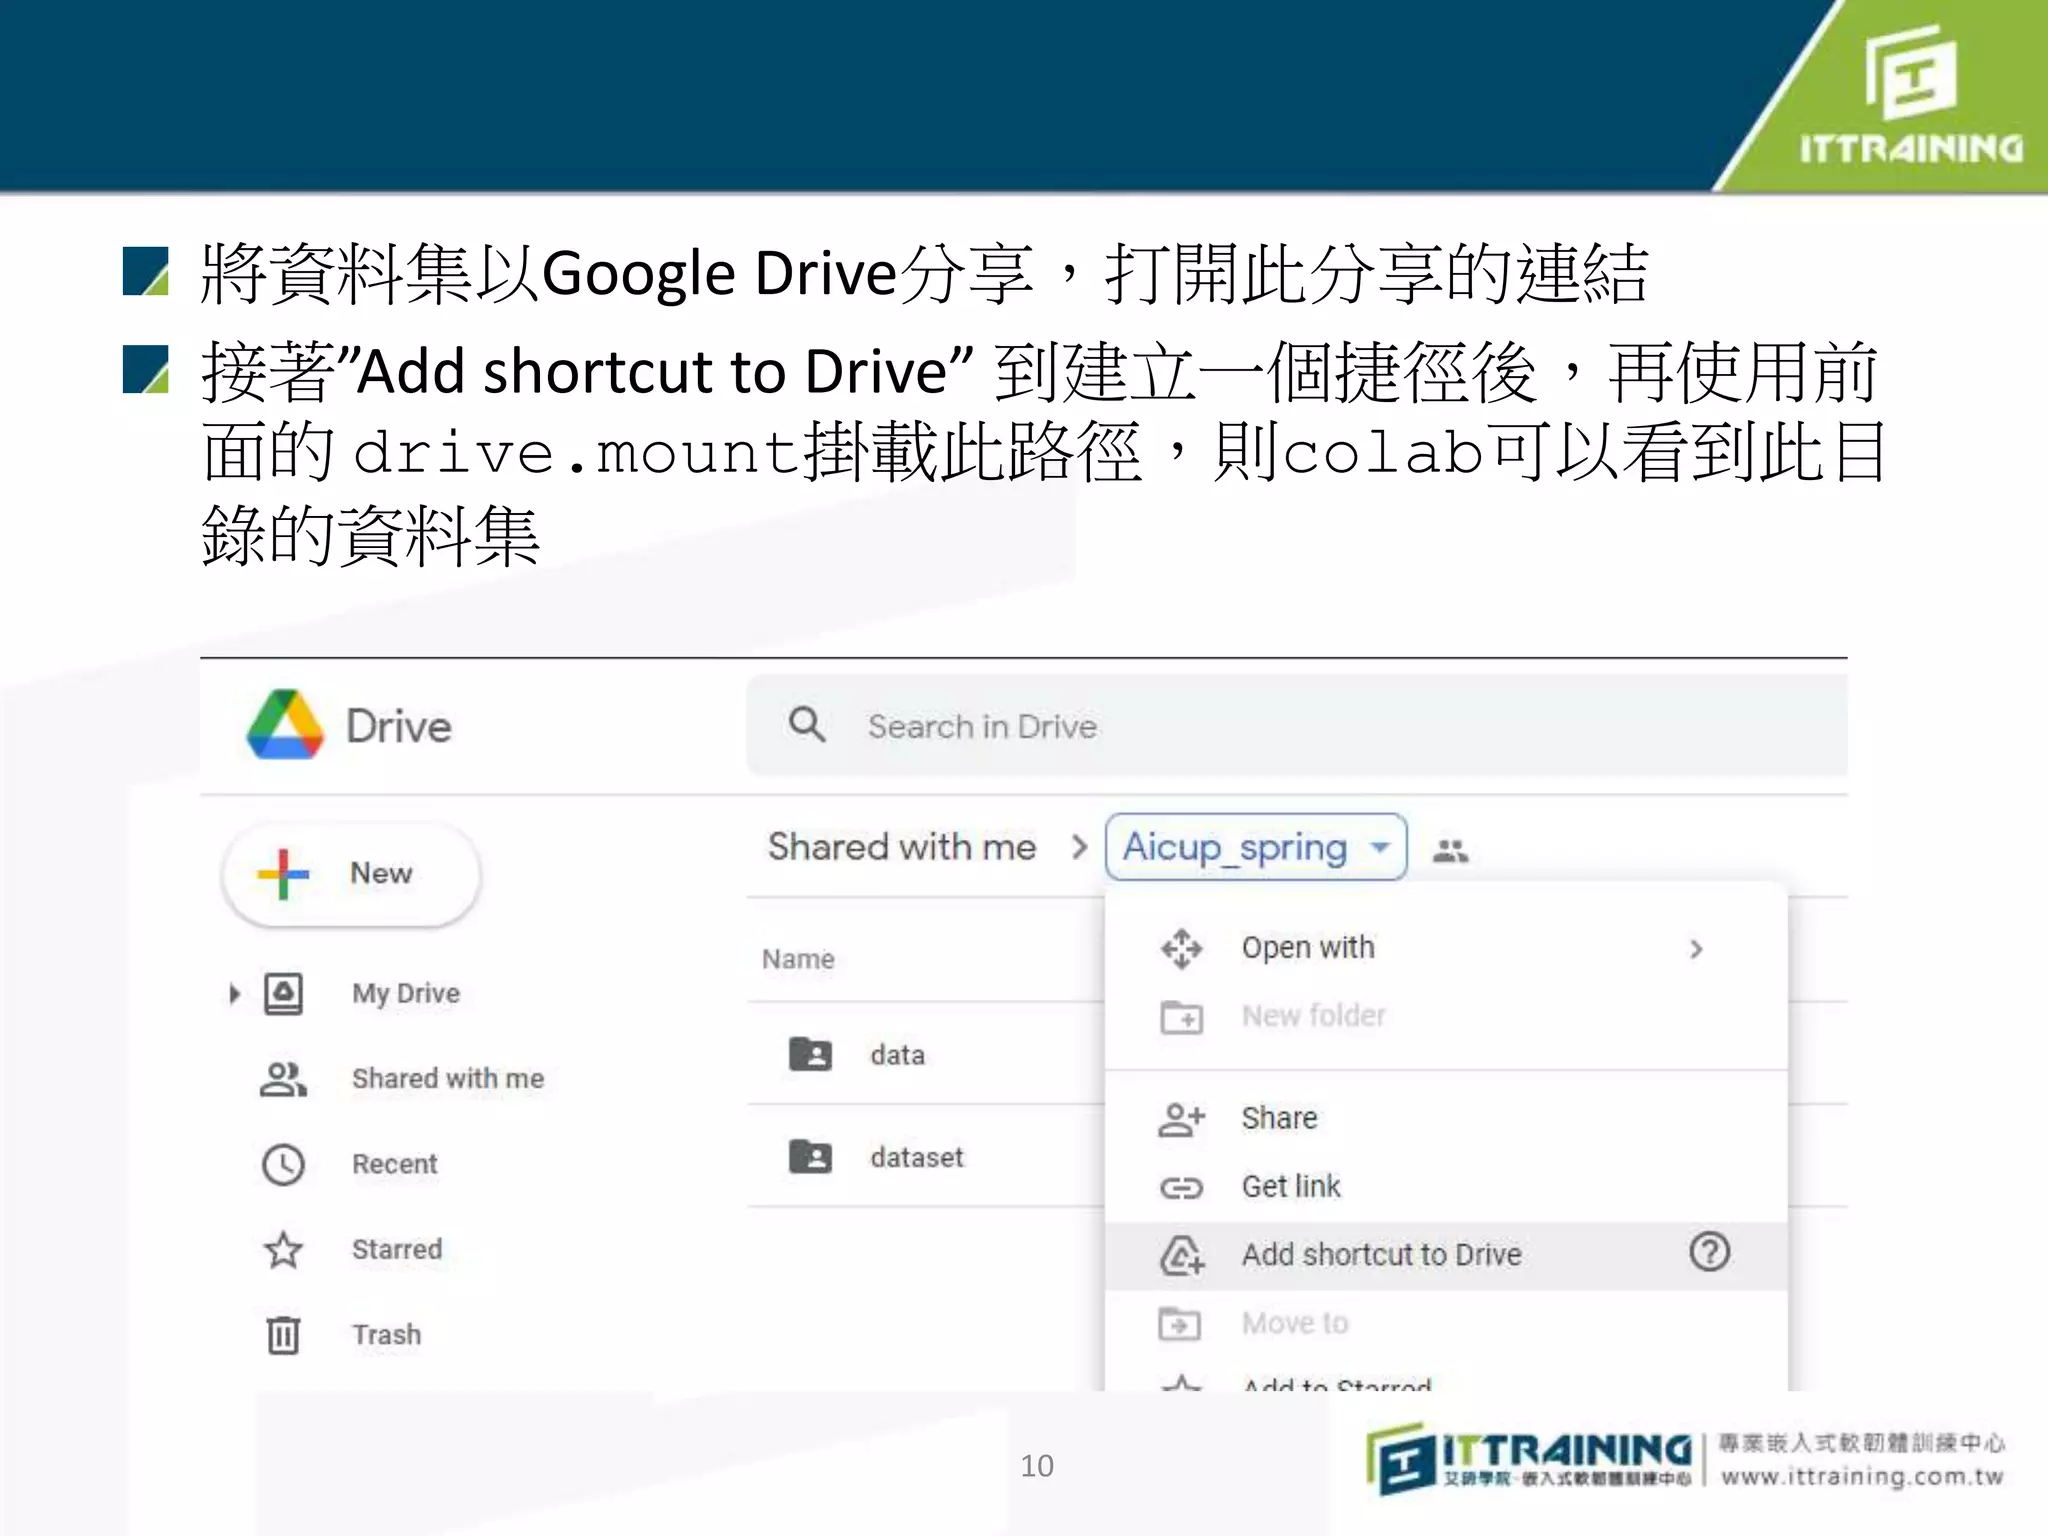Open Shared with me in sidebar
This screenshot has width=2048, height=1536.
447,1078
